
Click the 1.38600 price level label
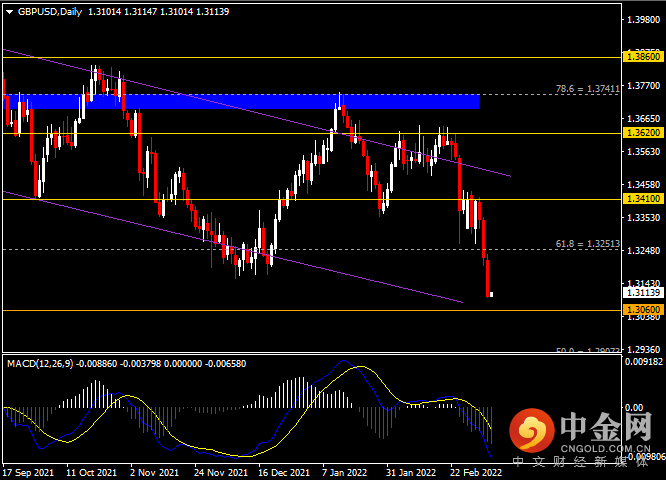639,58
